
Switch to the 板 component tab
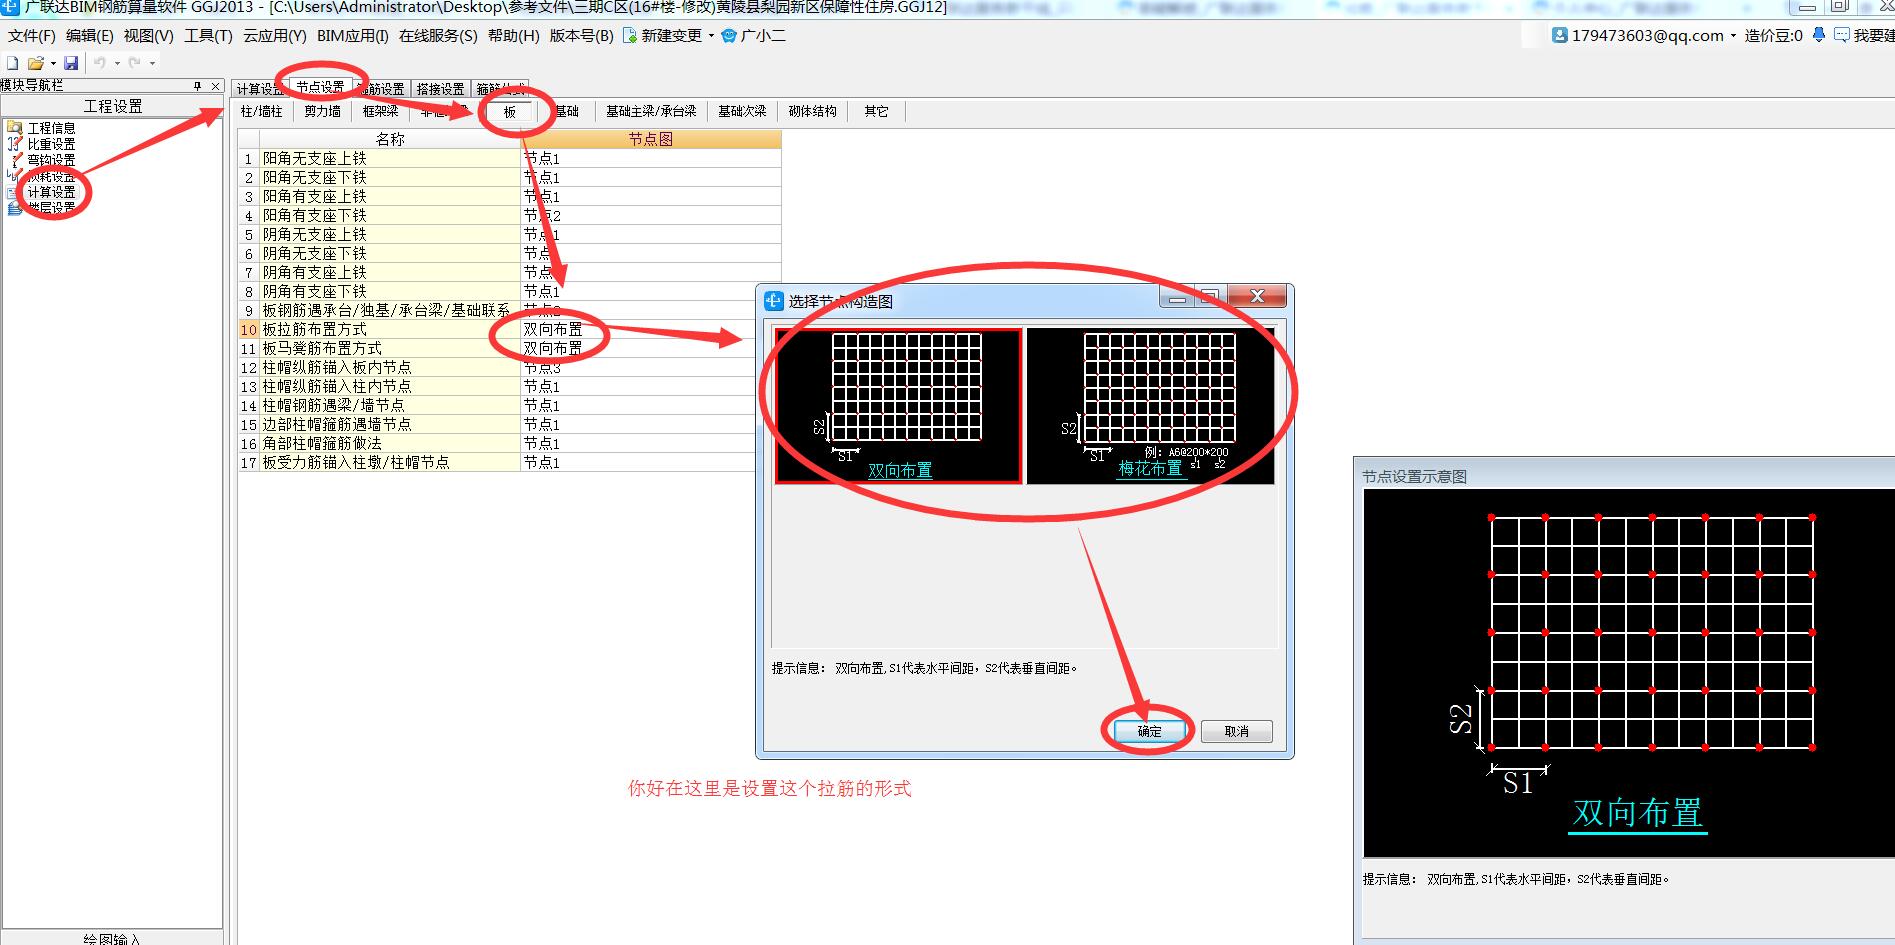pos(510,111)
